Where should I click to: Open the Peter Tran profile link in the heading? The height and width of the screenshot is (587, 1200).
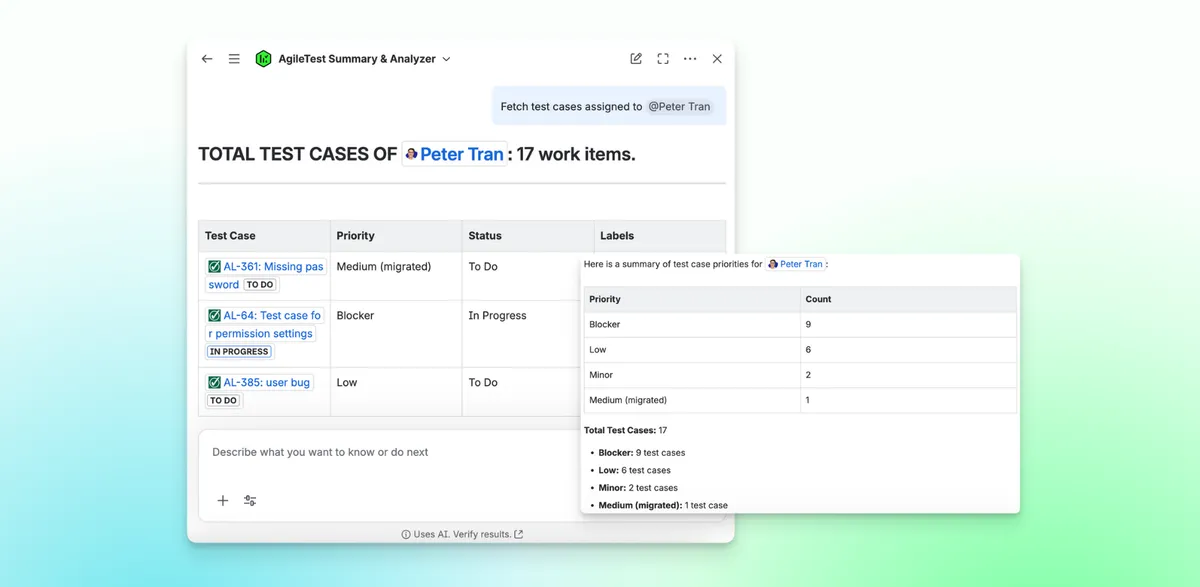(454, 154)
